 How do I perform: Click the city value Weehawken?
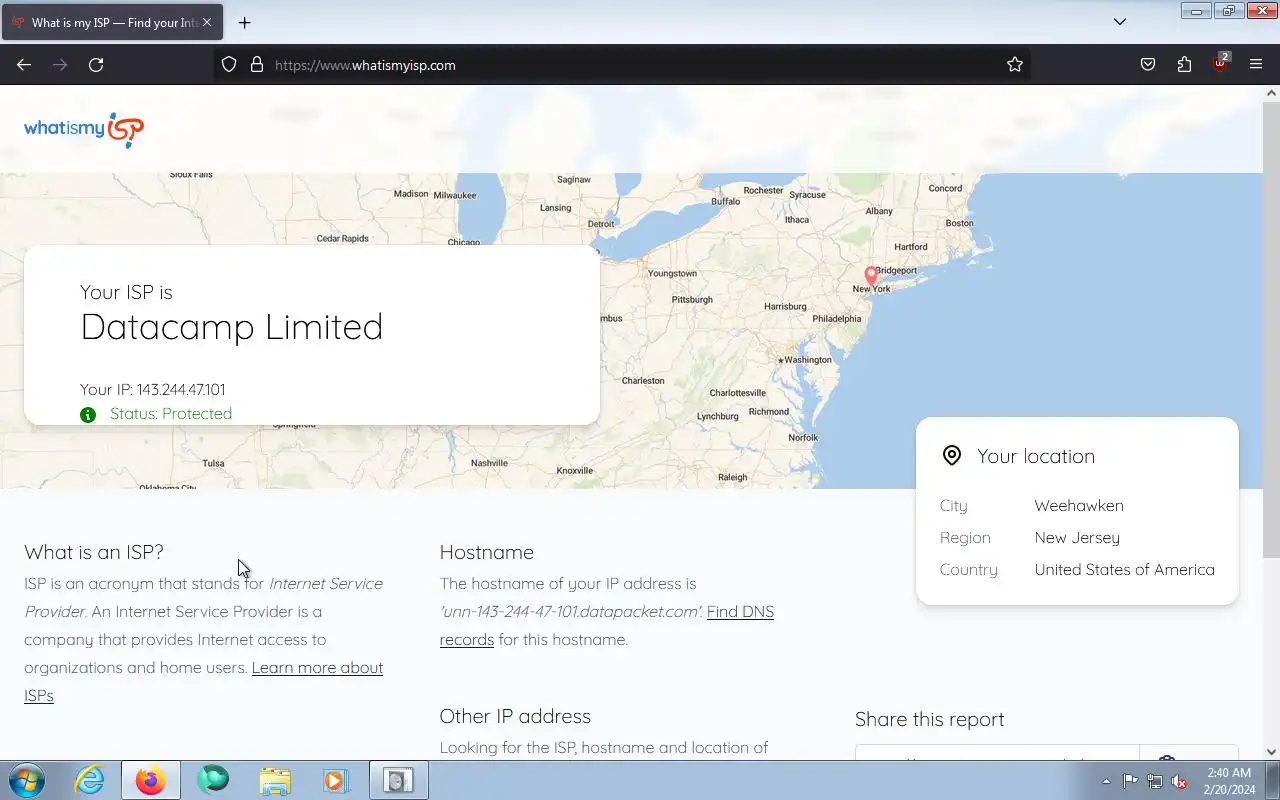tap(1079, 506)
